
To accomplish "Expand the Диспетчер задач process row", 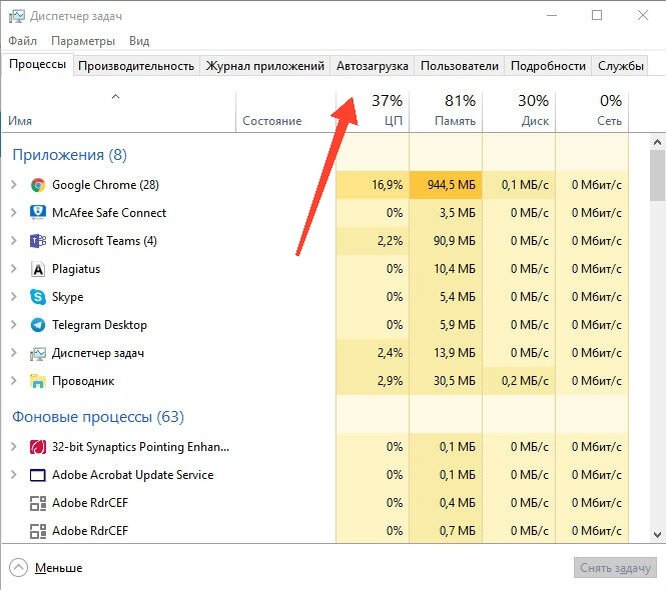I will (14, 353).
